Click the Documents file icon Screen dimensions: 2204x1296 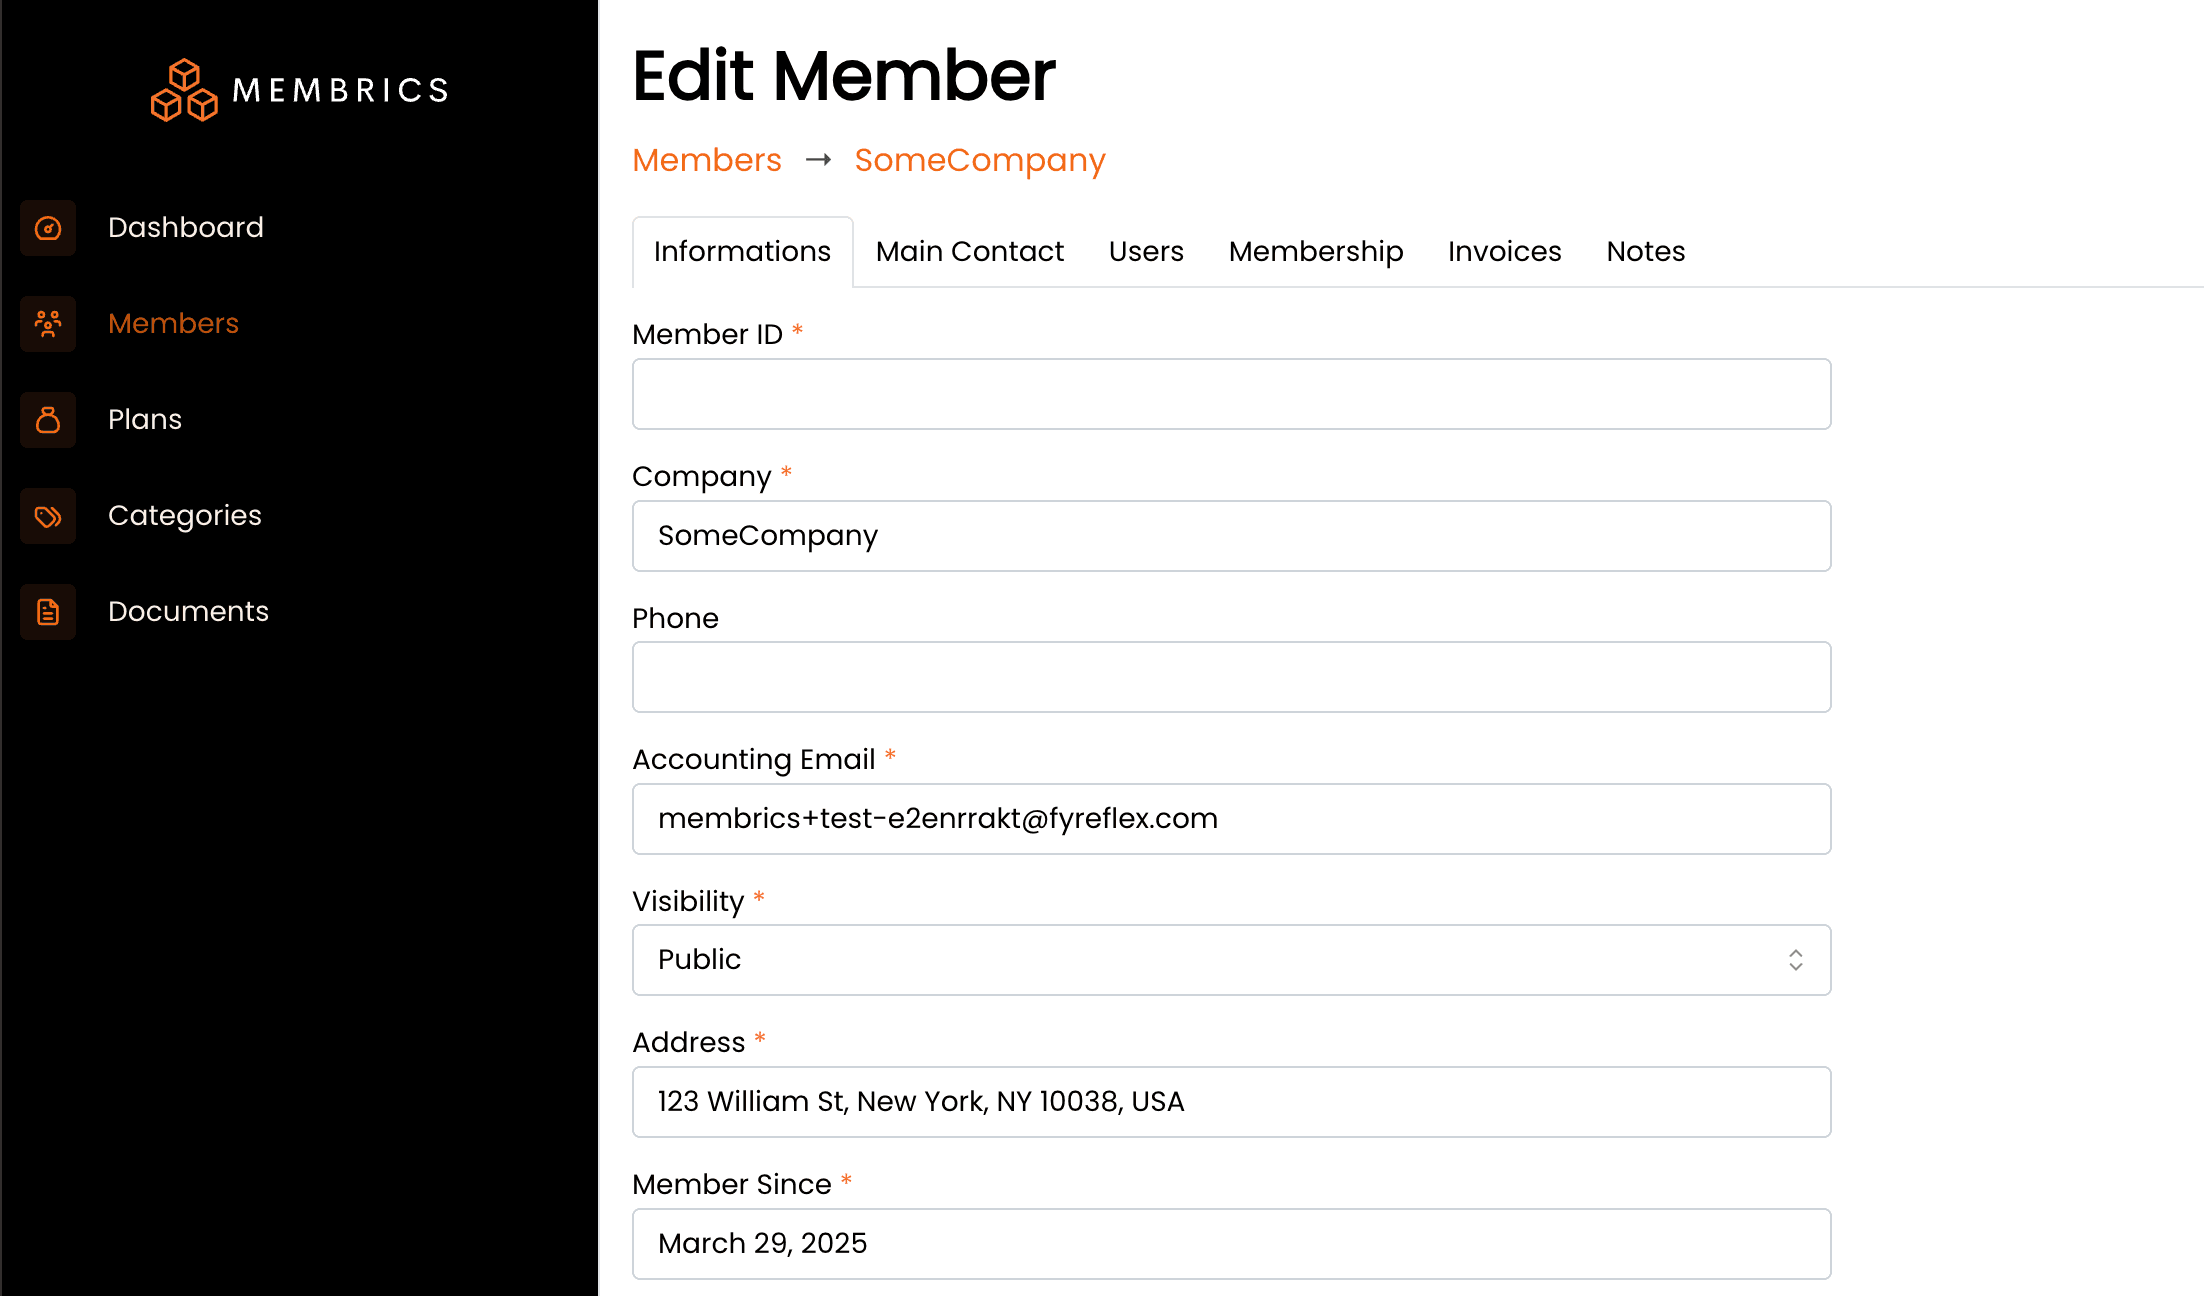(48, 612)
